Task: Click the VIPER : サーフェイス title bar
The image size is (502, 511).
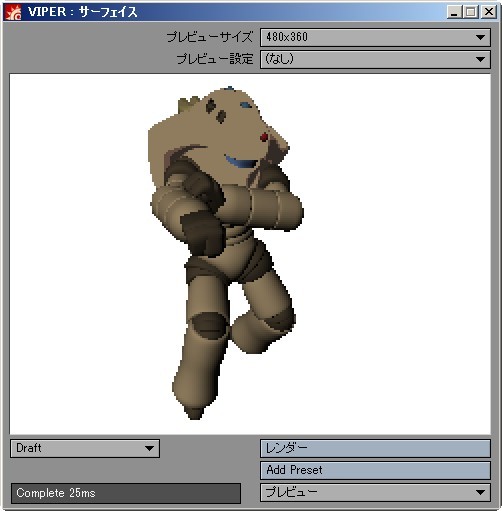Action: 233,12
